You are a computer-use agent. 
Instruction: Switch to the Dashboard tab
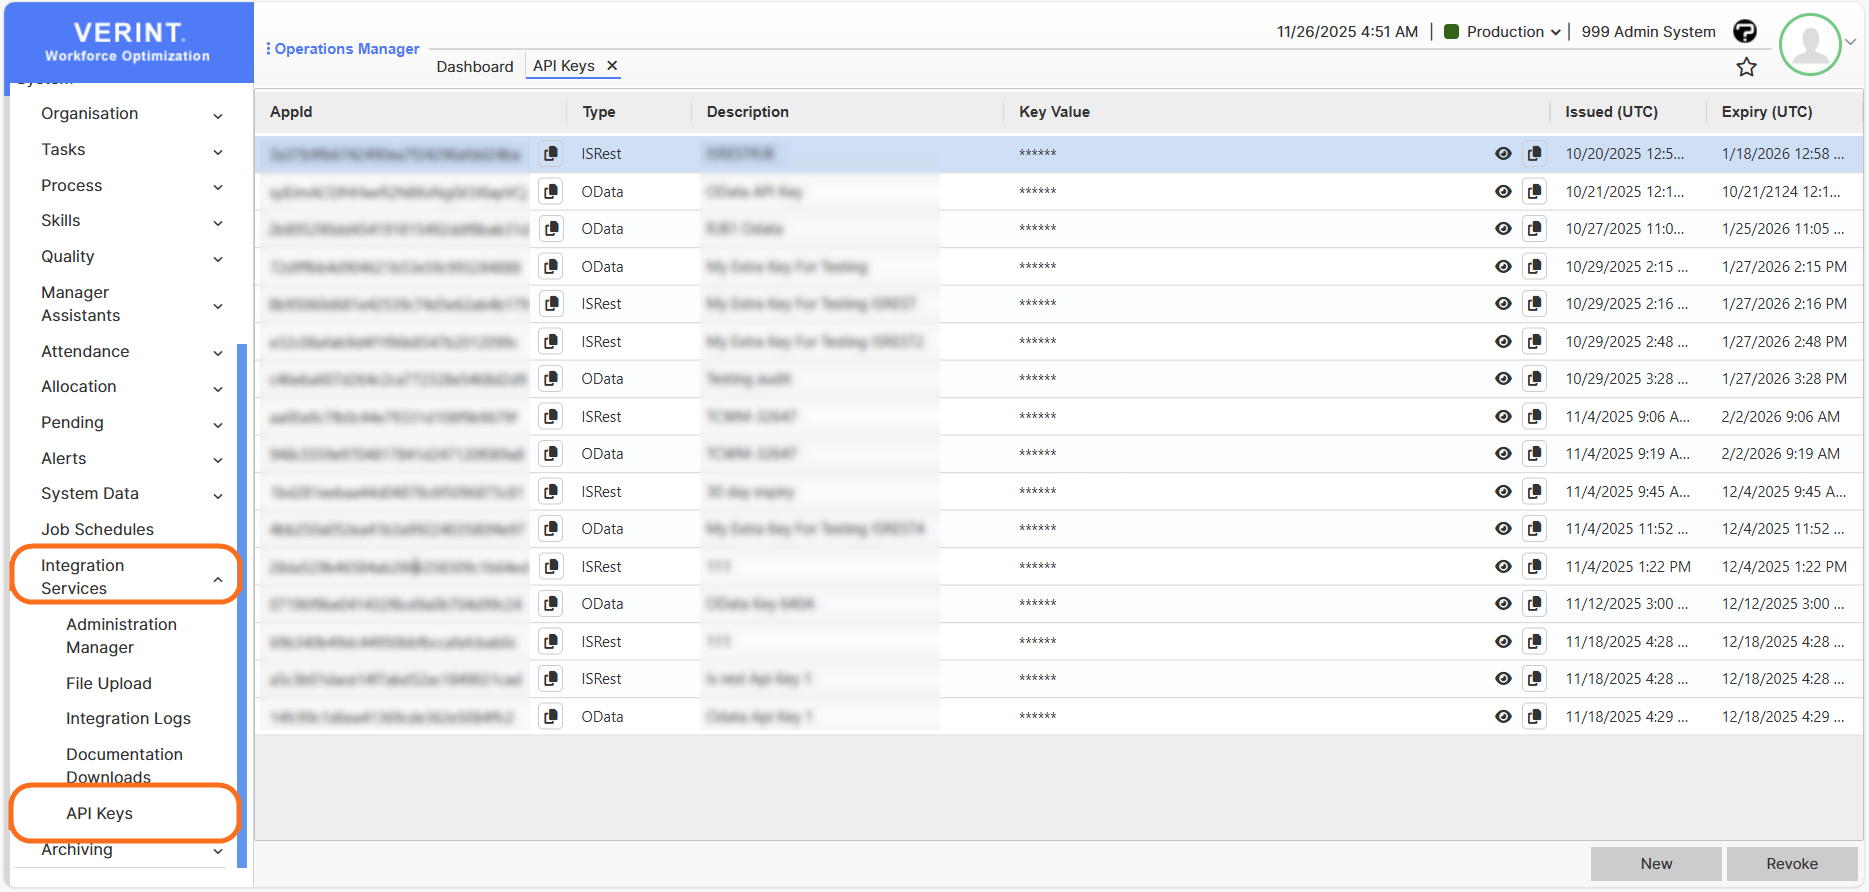(474, 67)
